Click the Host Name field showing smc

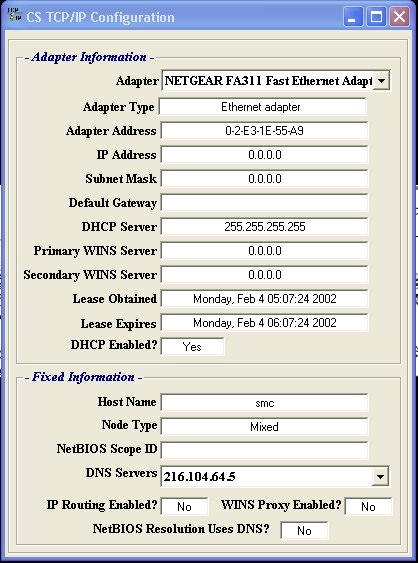[x=264, y=403]
